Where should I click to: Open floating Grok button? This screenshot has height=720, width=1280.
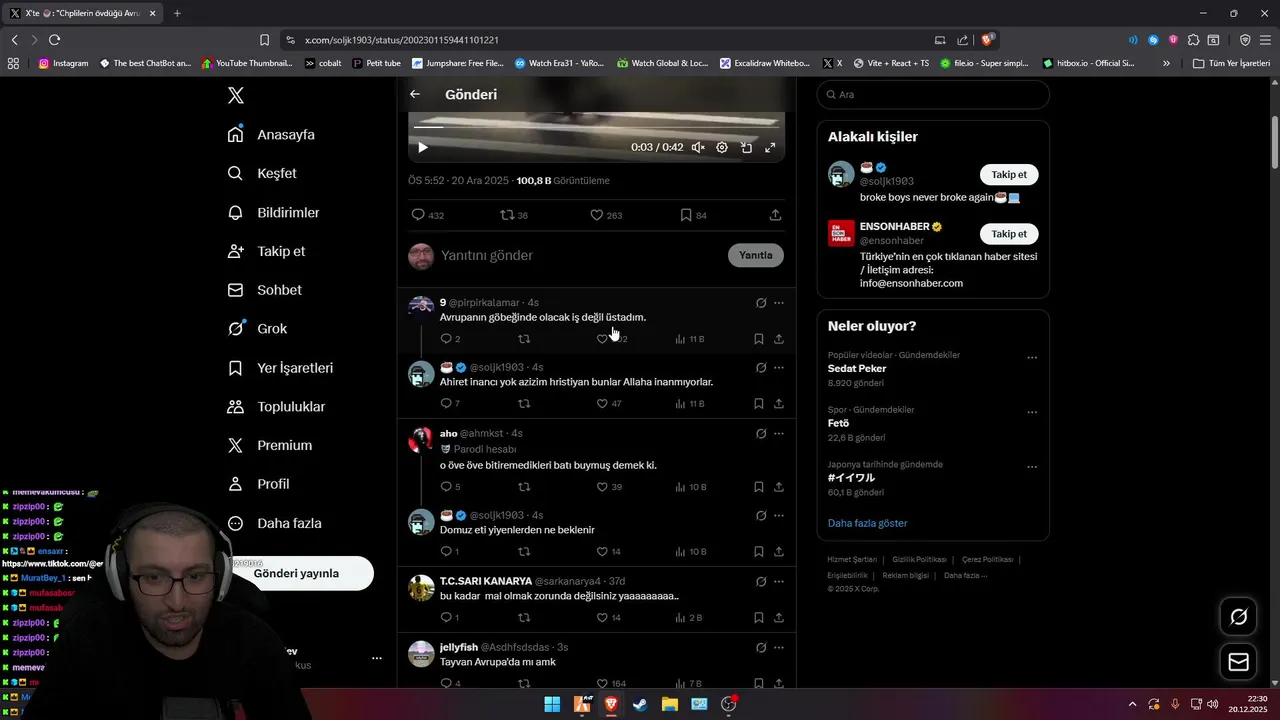click(1238, 617)
